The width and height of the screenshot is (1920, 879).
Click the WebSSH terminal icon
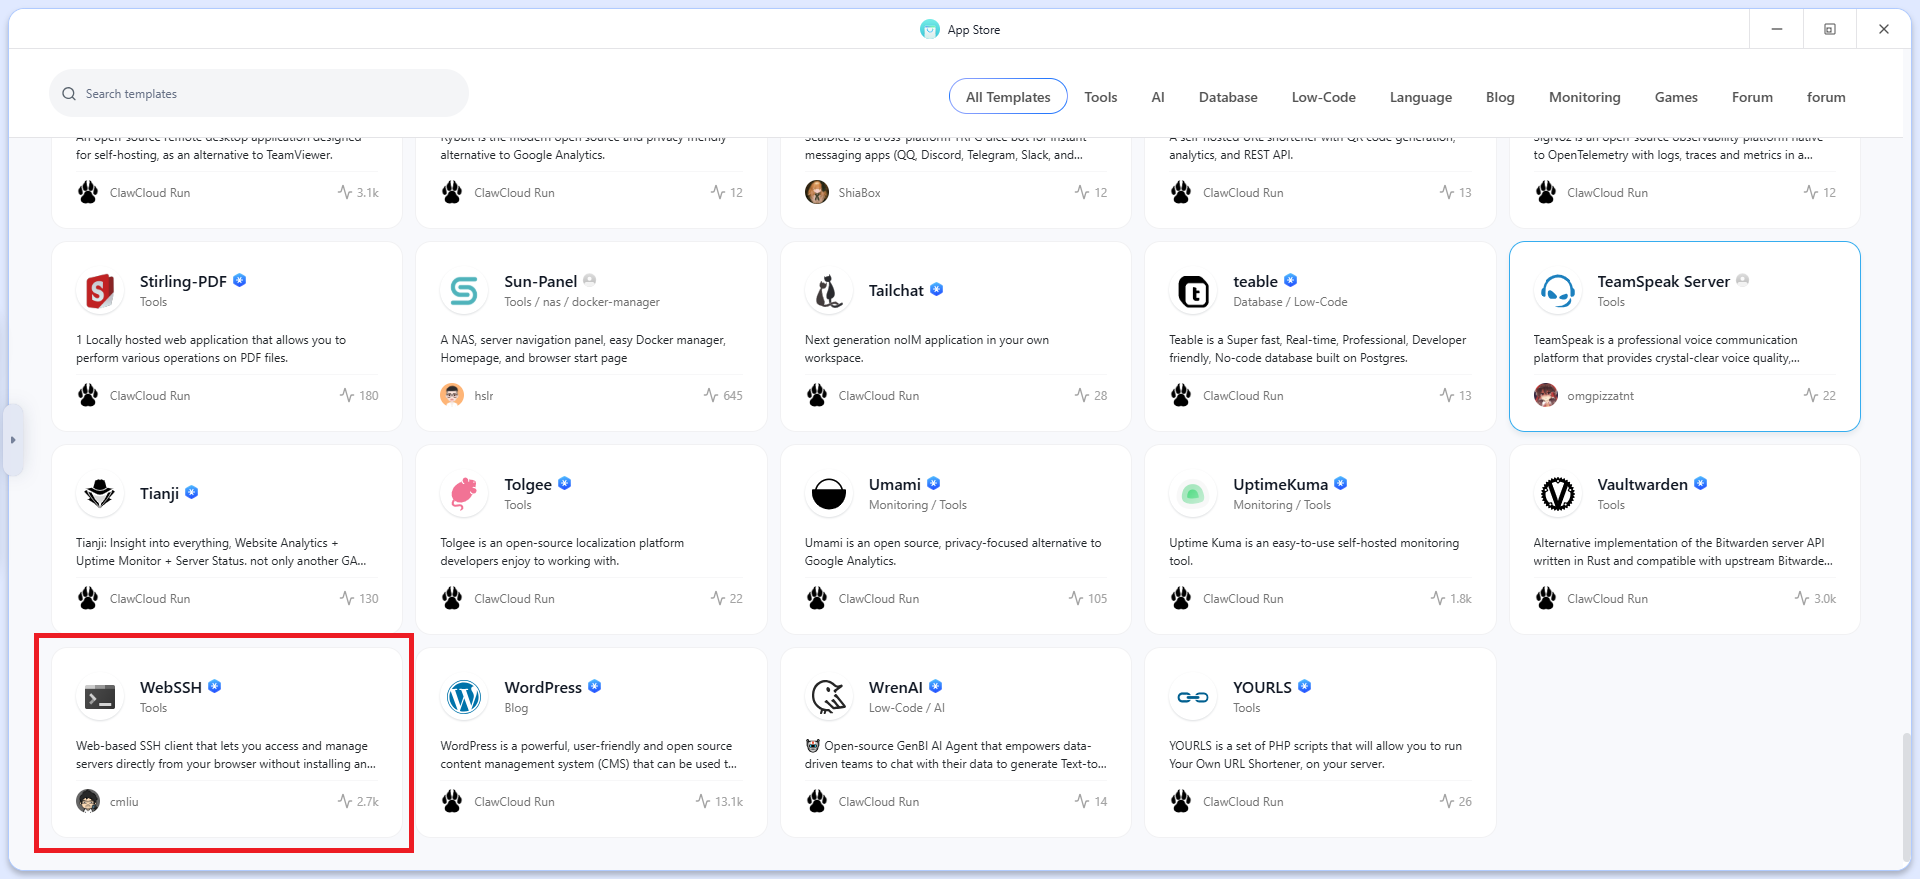(100, 697)
